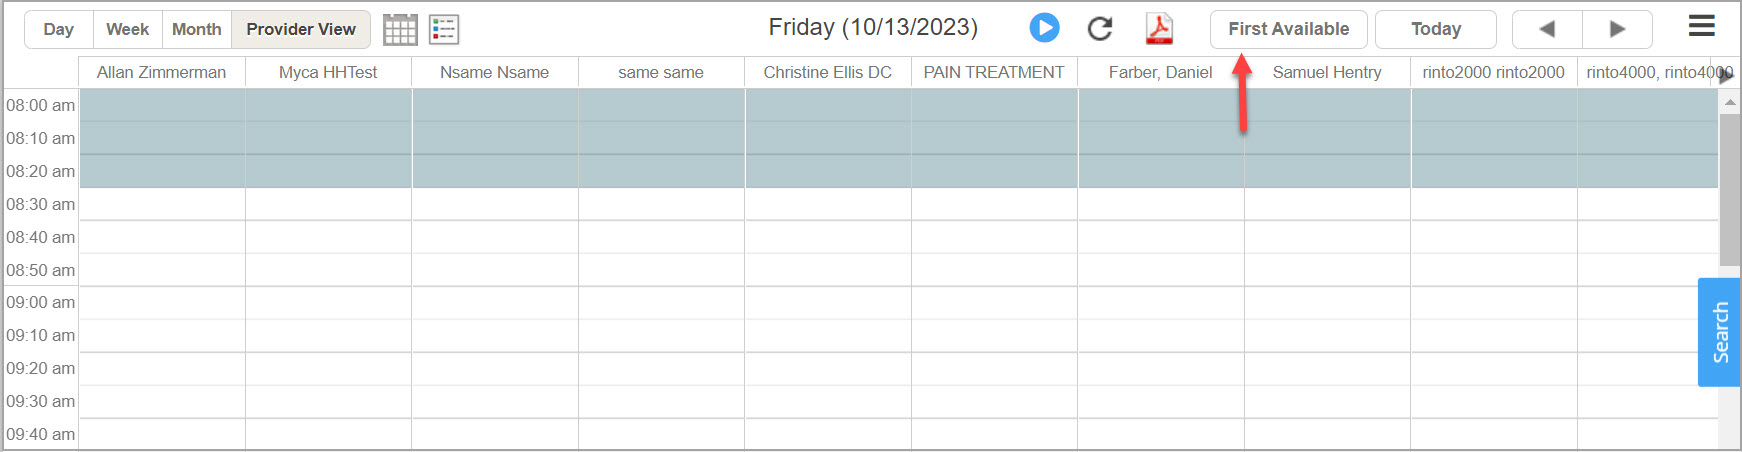Viewport: 1742px width, 452px height.
Task: Select Christine Ellis DC column header
Action: click(827, 72)
